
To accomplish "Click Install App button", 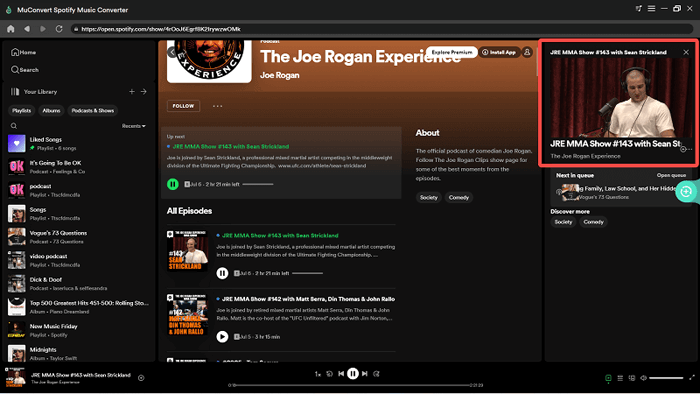I will tap(499, 52).
